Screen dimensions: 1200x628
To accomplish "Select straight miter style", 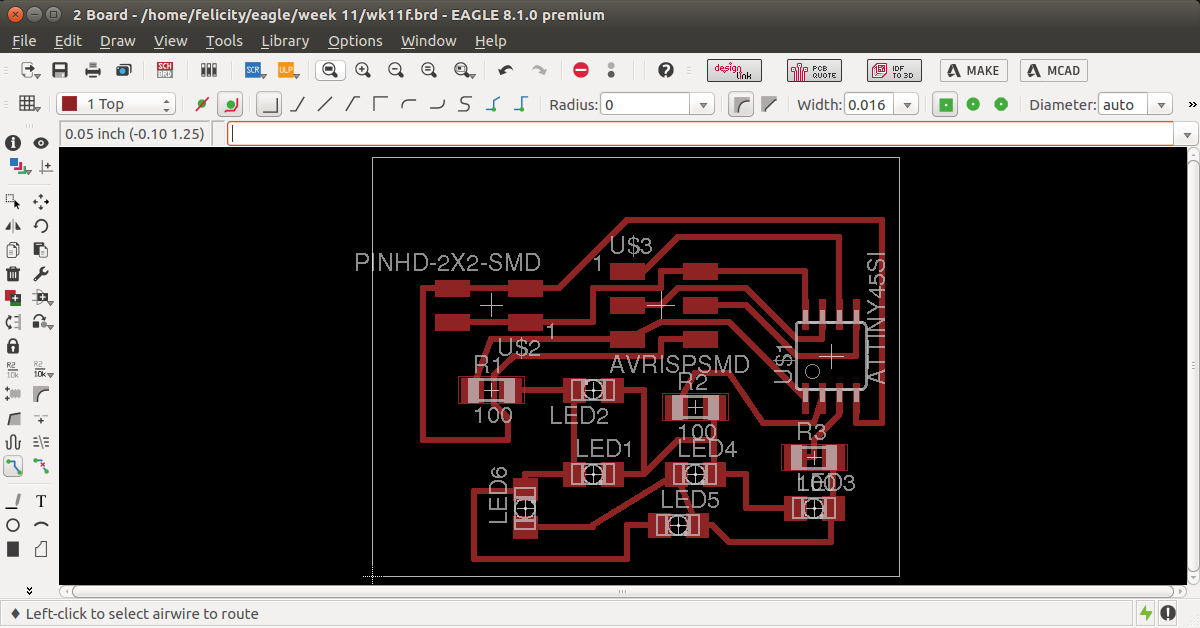I will click(769, 104).
